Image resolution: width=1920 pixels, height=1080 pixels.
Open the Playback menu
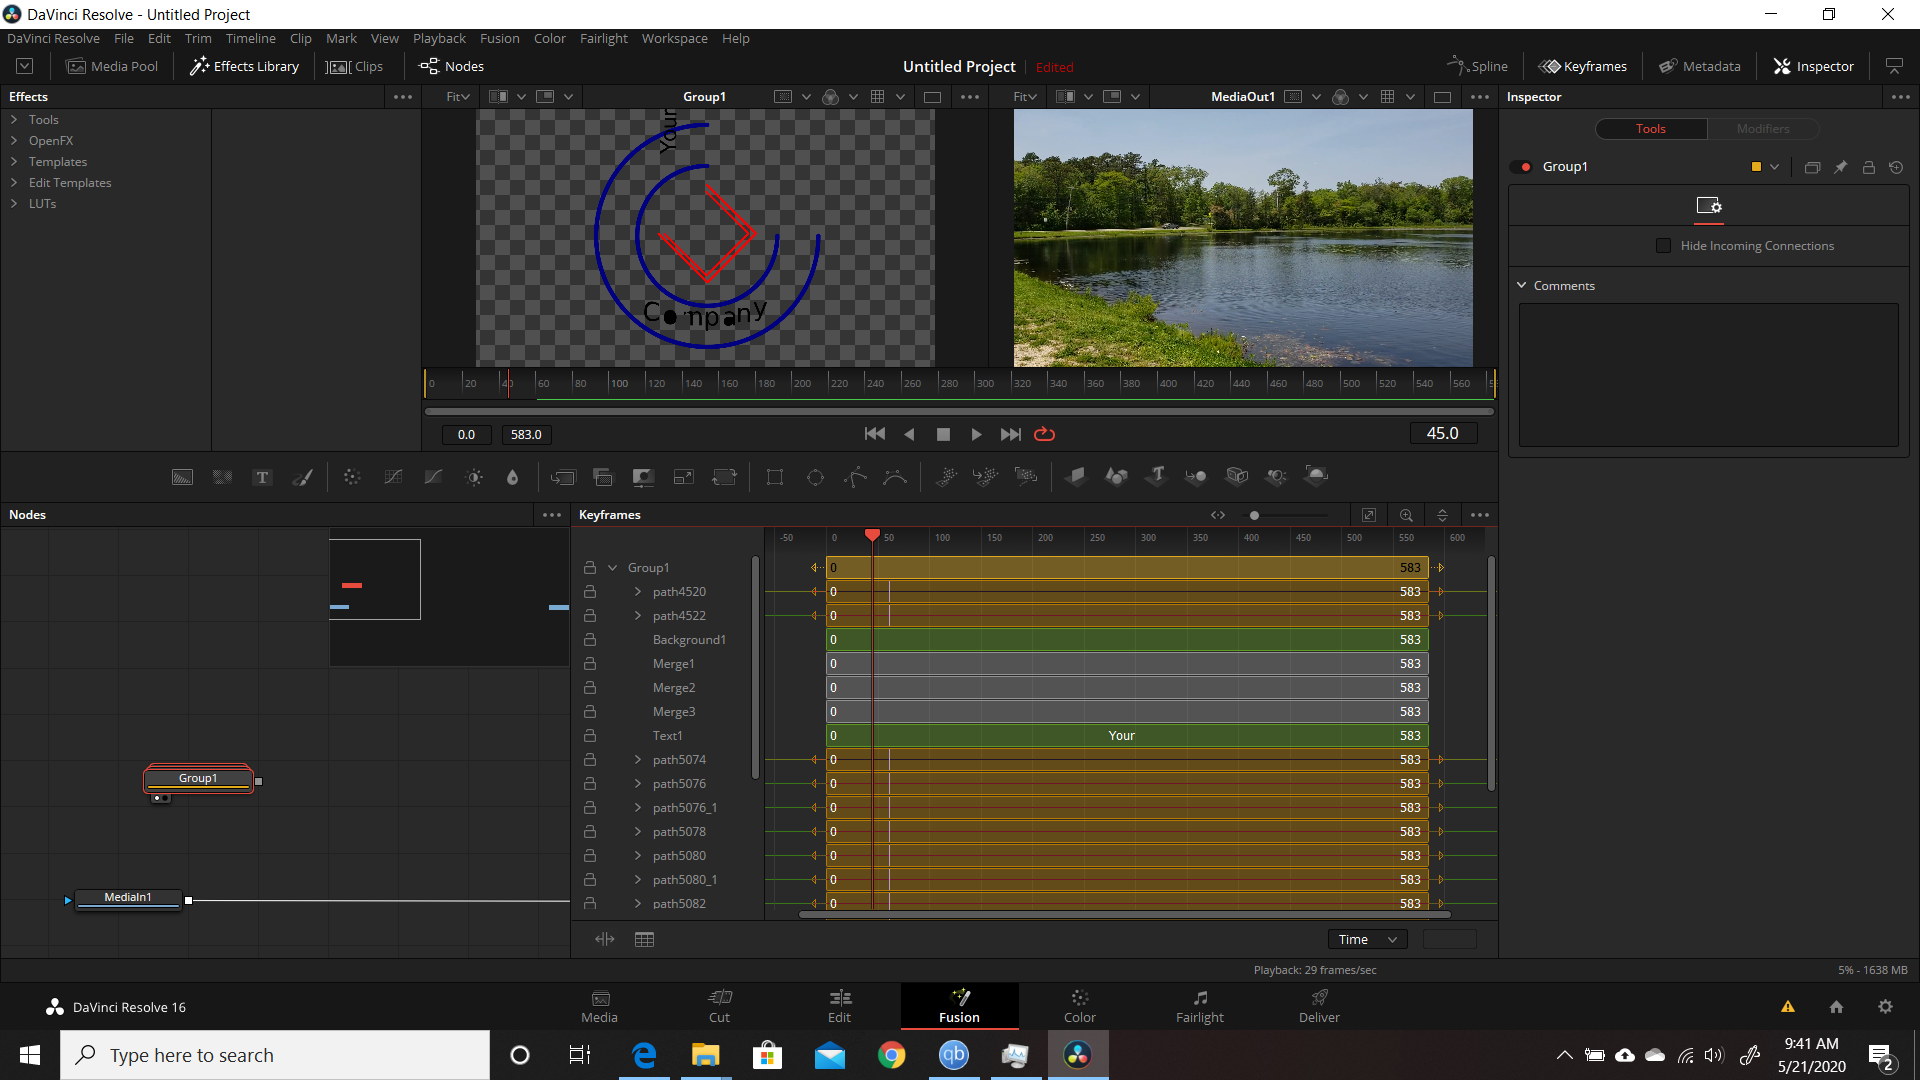[x=439, y=39]
